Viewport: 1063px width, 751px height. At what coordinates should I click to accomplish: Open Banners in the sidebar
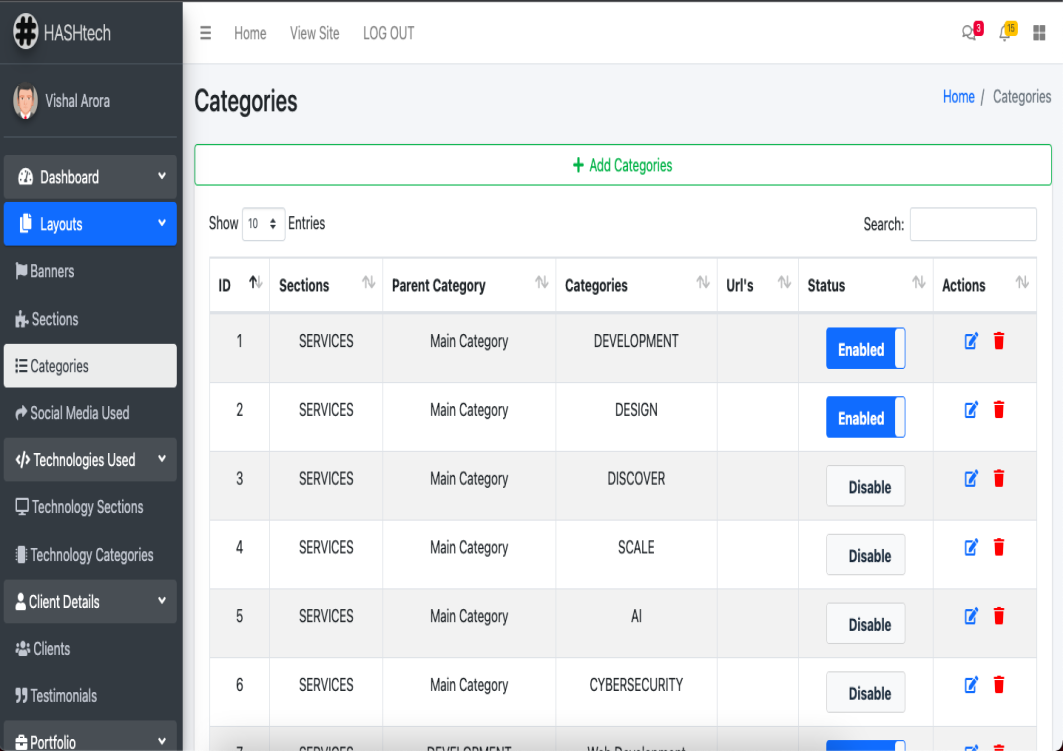tap(52, 271)
